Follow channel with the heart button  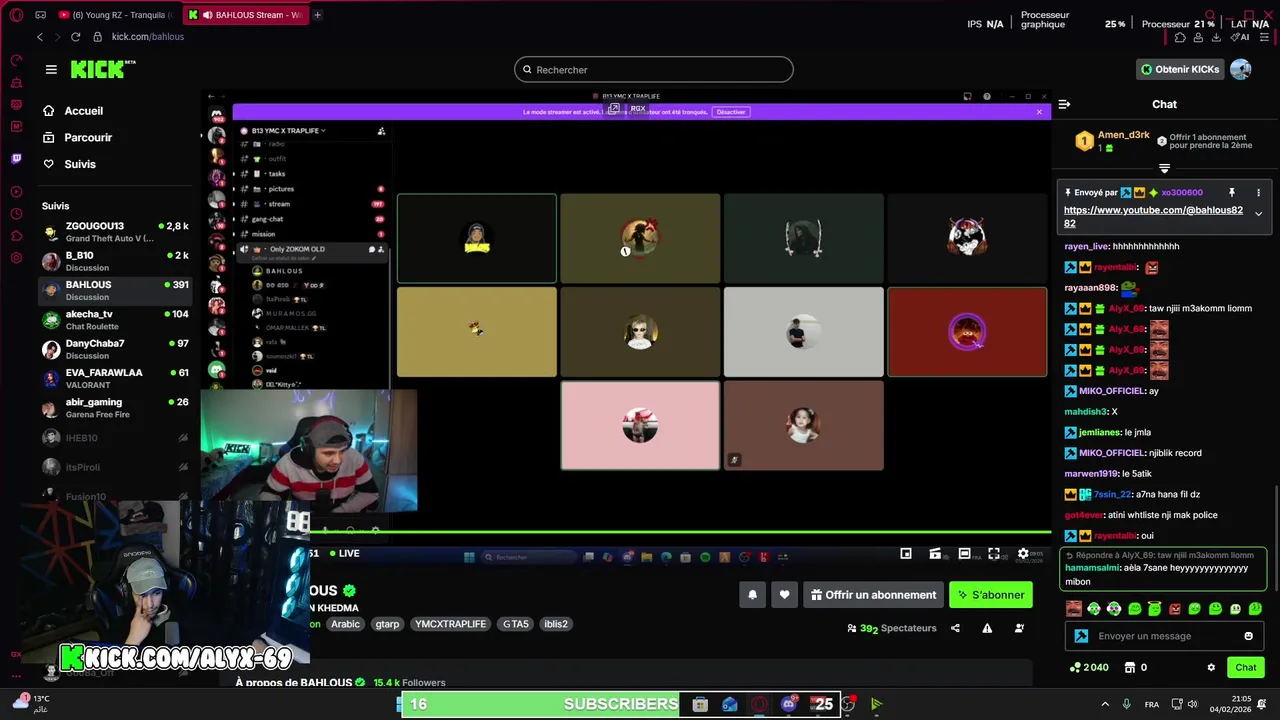tap(784, 595)
